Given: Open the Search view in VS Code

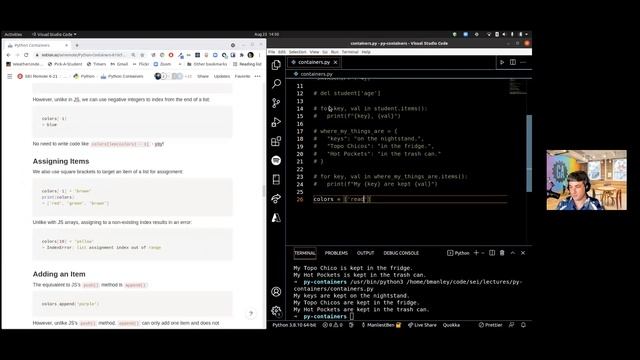Looking at the screenshot, I should 276,84.
